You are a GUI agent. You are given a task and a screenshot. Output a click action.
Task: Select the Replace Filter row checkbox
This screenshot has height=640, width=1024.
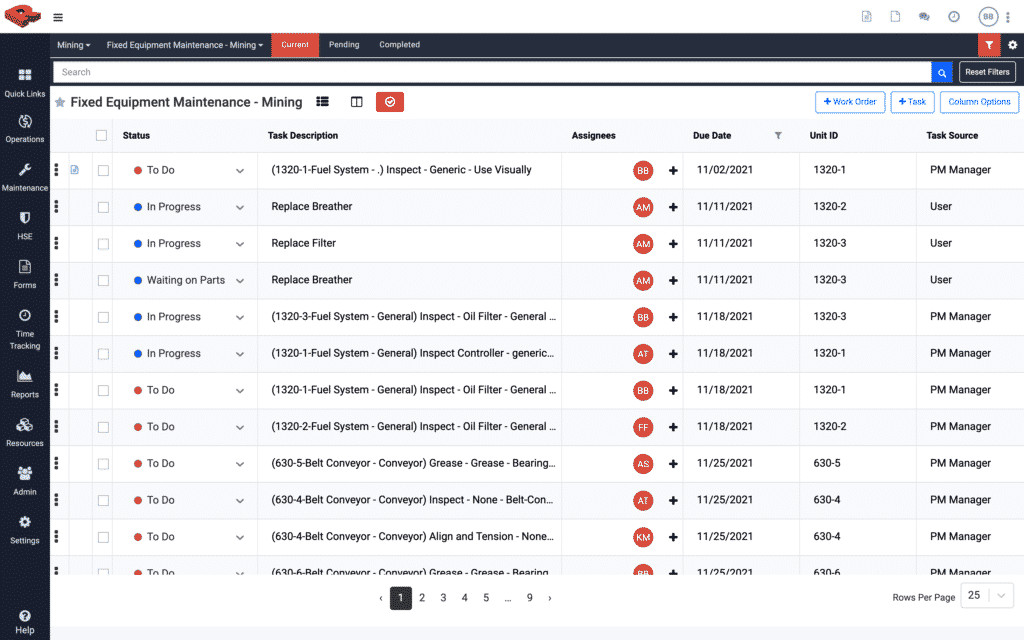coord(103,244)
